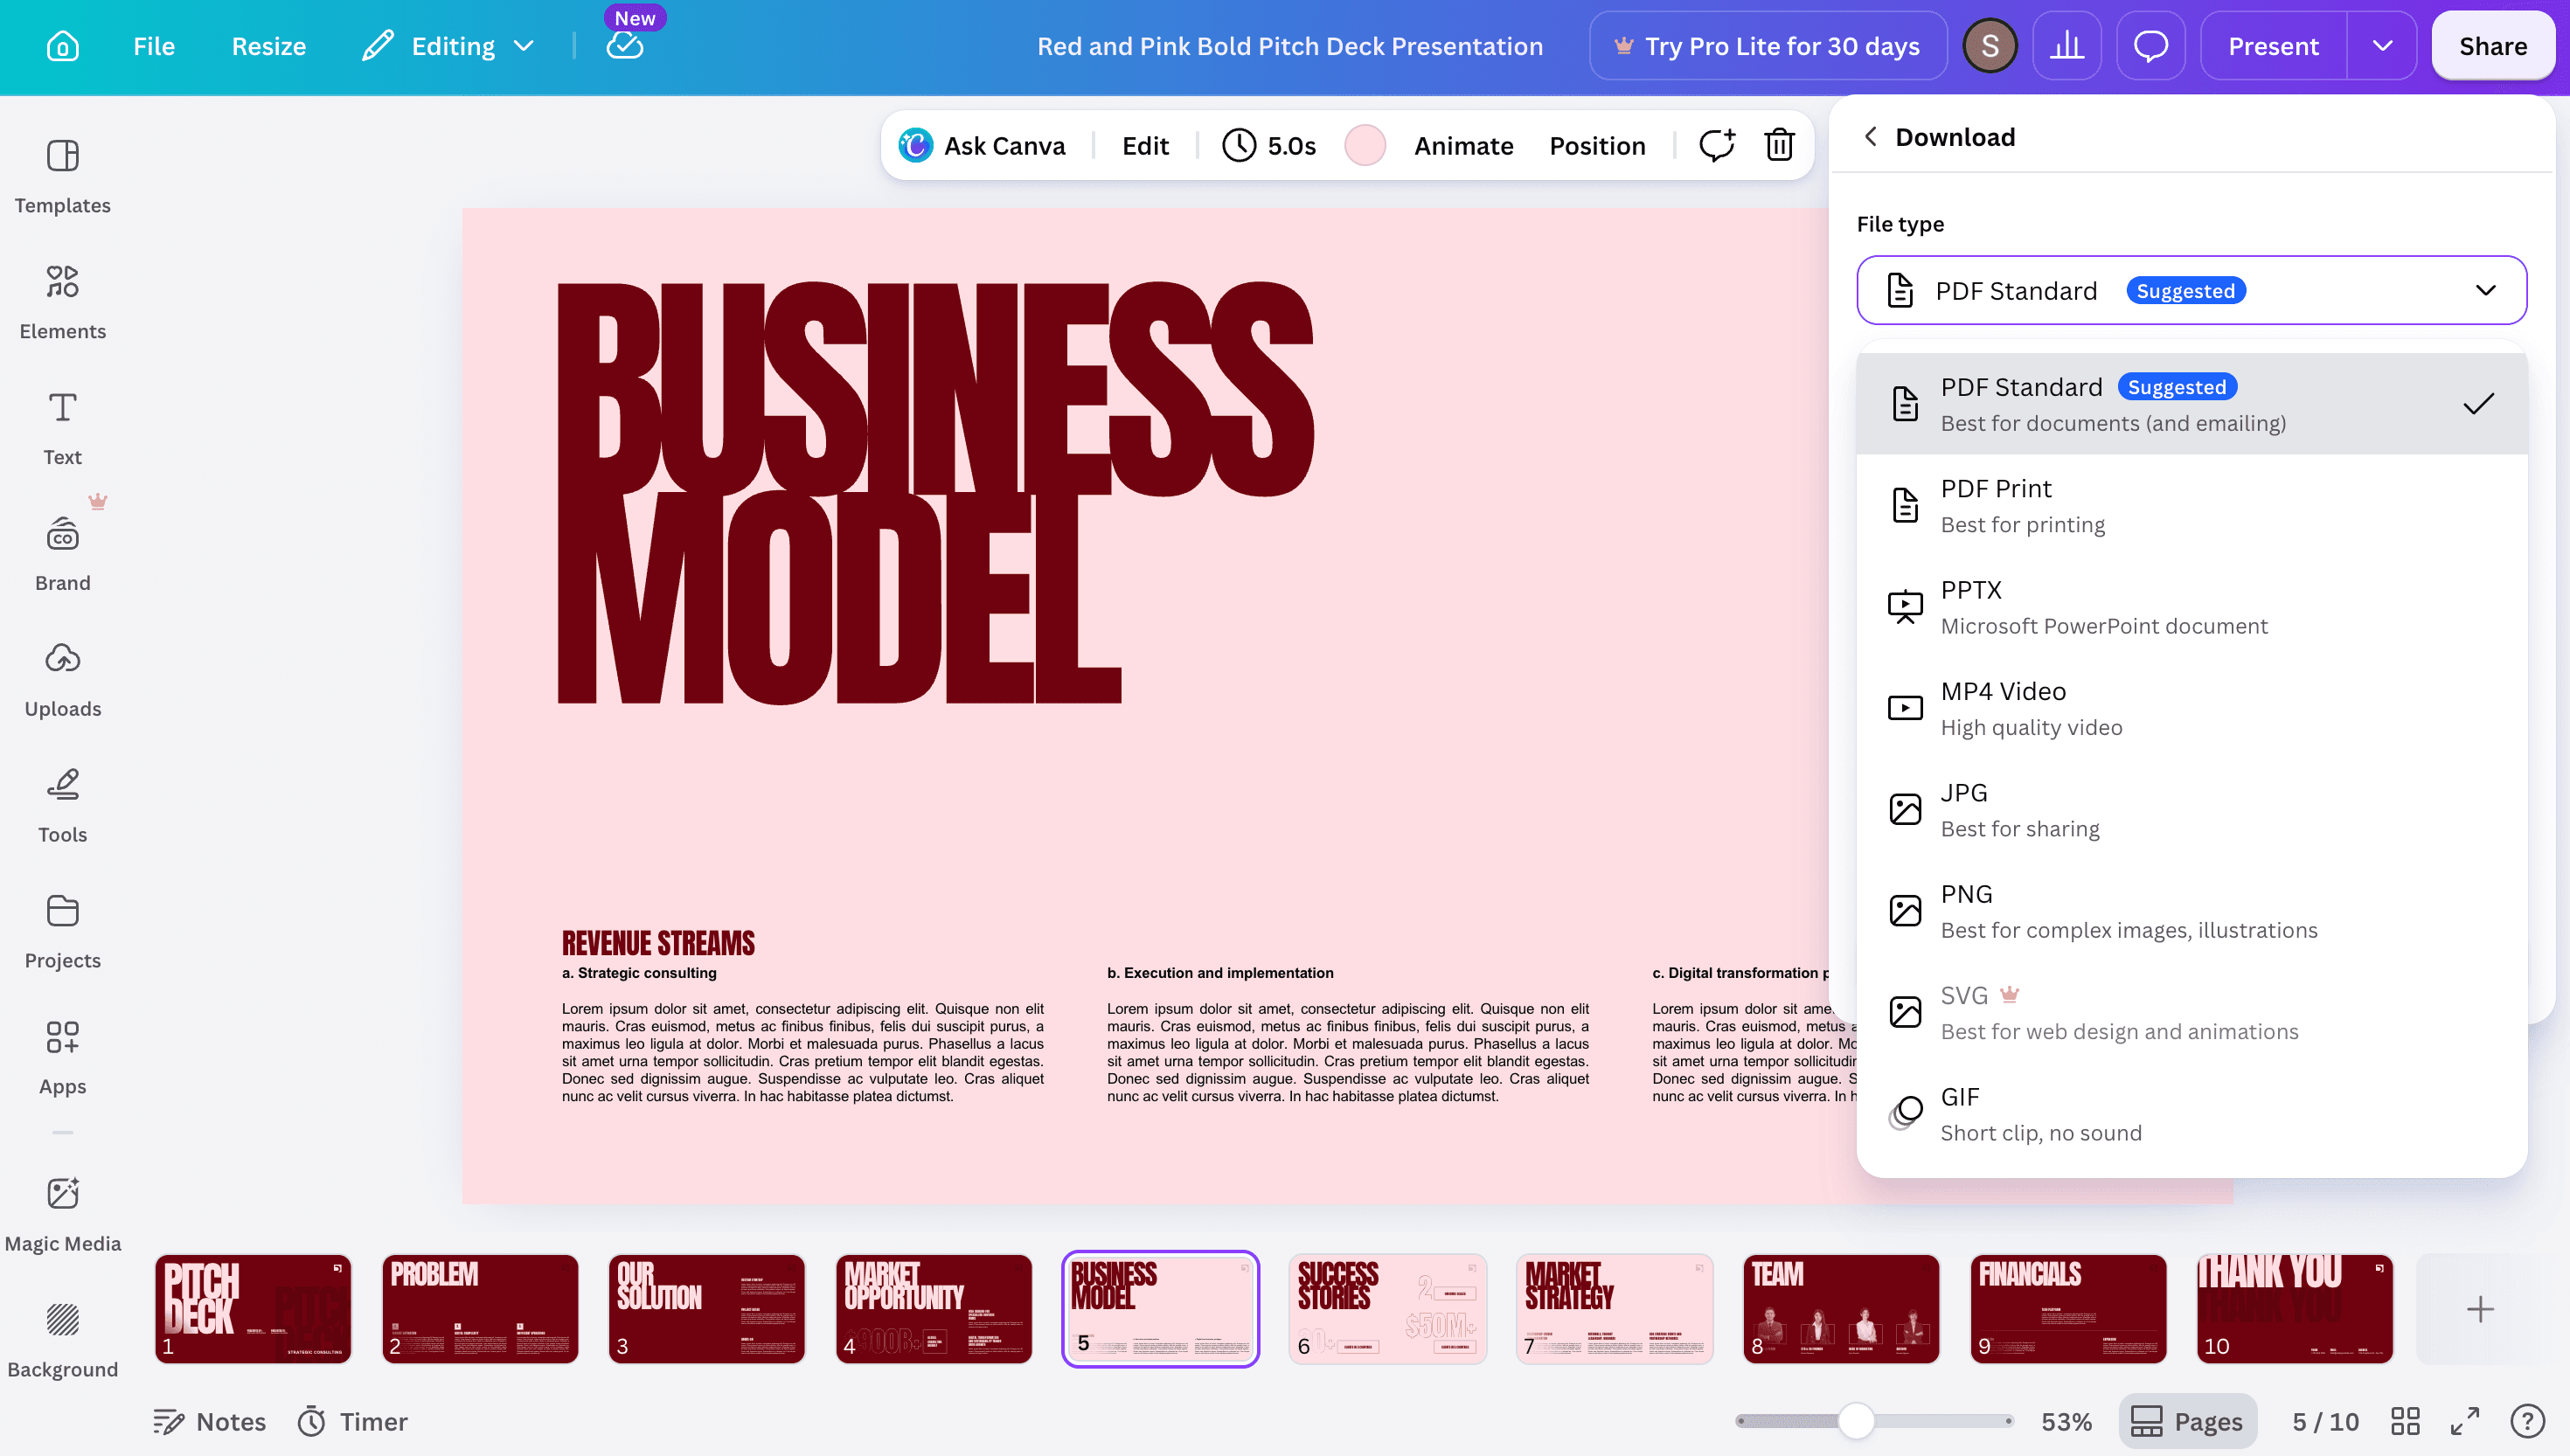This screenshot has height=1456, width=2570.
Task: Open page 7 Market Strategy thumbnail
Action: click(x=1615, y=1309)
